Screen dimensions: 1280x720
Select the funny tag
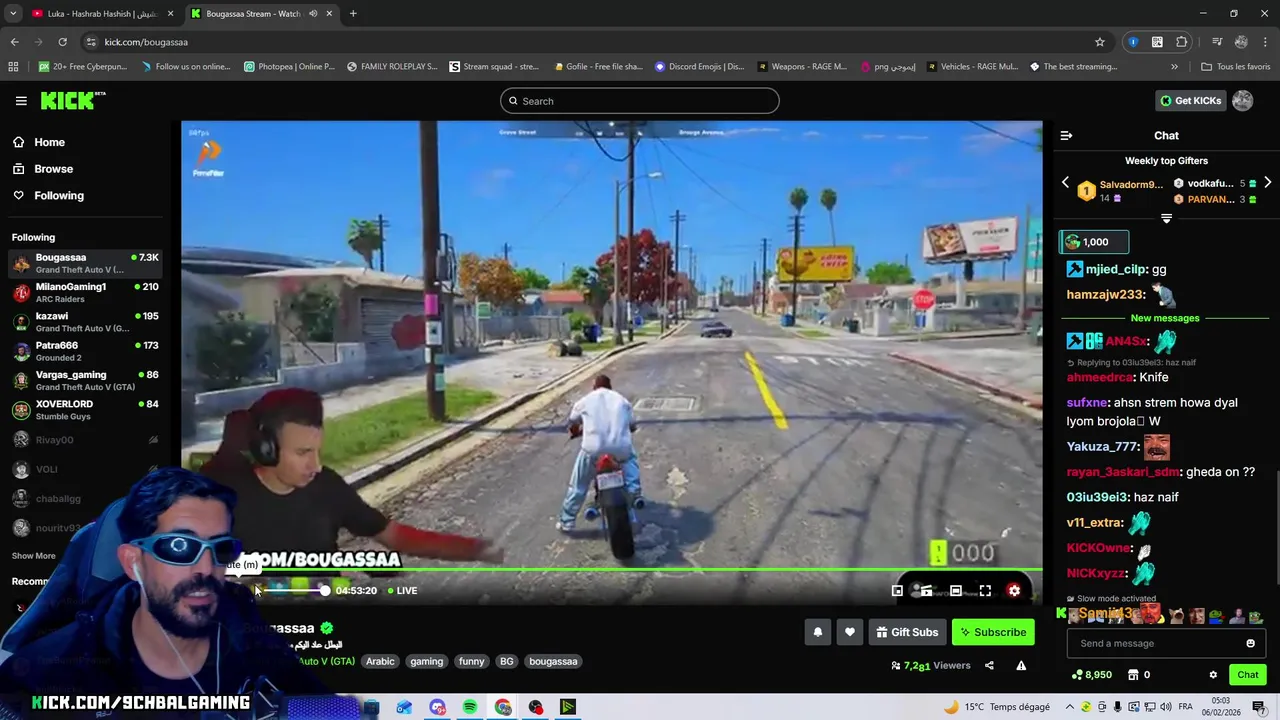471,662
